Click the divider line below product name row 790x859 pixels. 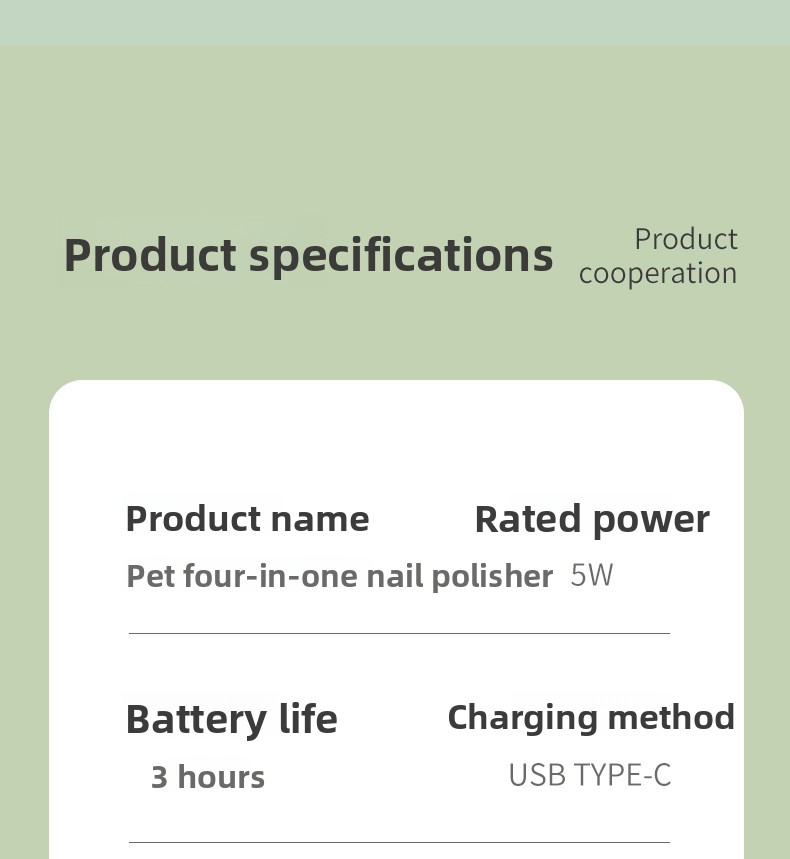(399, 633)
